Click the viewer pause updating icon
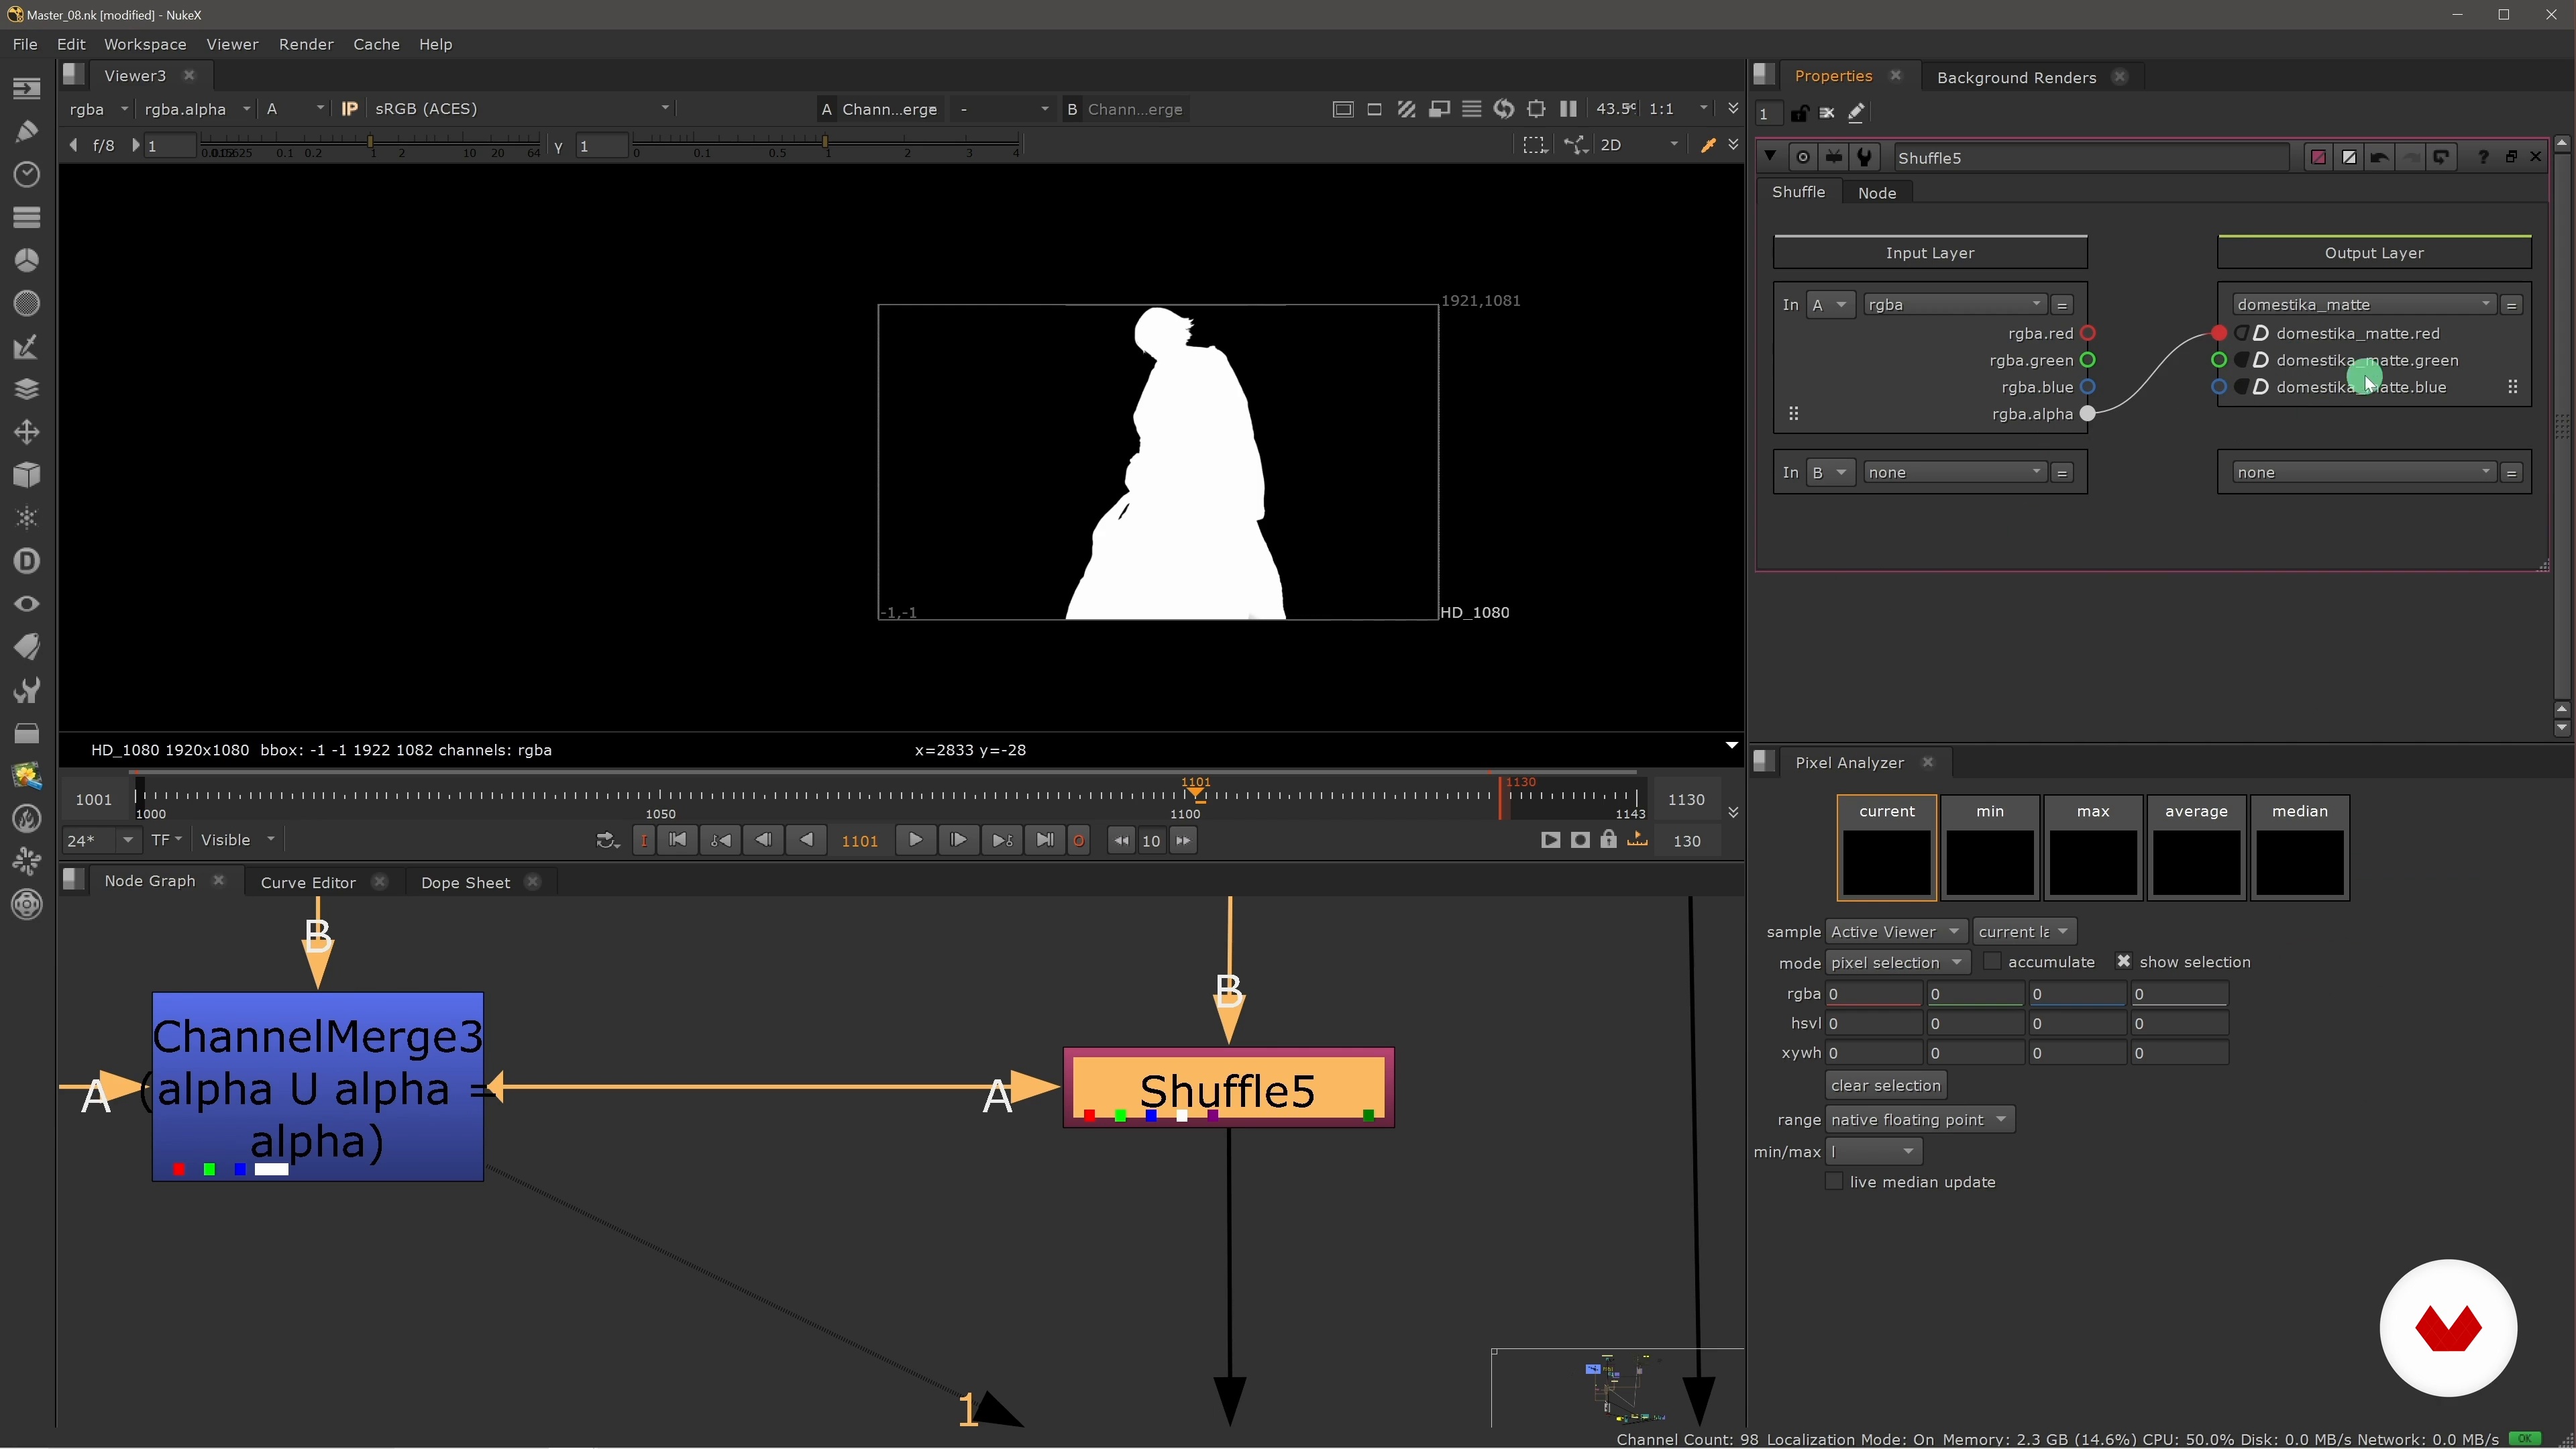Viewport: 2576px width, 1449px height. (1568, 109)
